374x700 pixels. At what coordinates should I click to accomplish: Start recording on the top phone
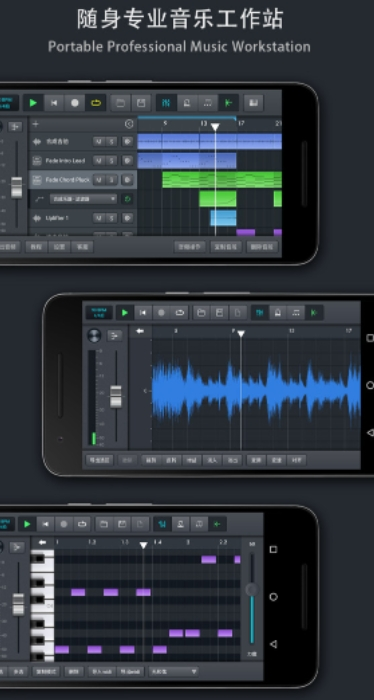(x=75, y=103)
